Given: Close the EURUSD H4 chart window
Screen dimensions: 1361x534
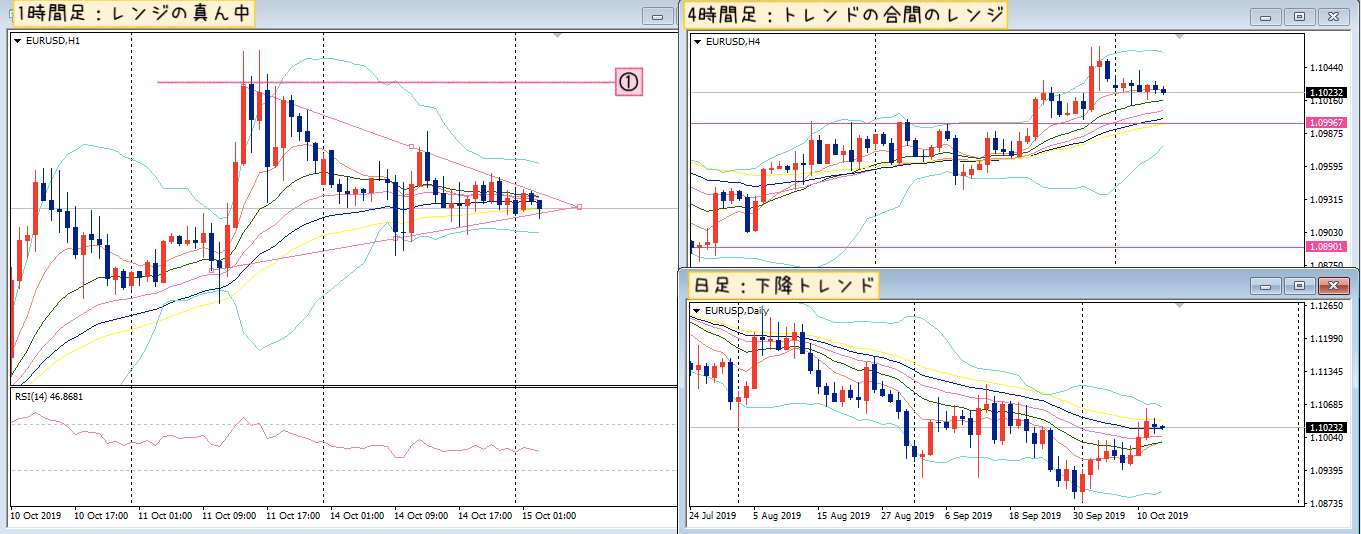Looking at the screenshot, I should point(1333,17).
